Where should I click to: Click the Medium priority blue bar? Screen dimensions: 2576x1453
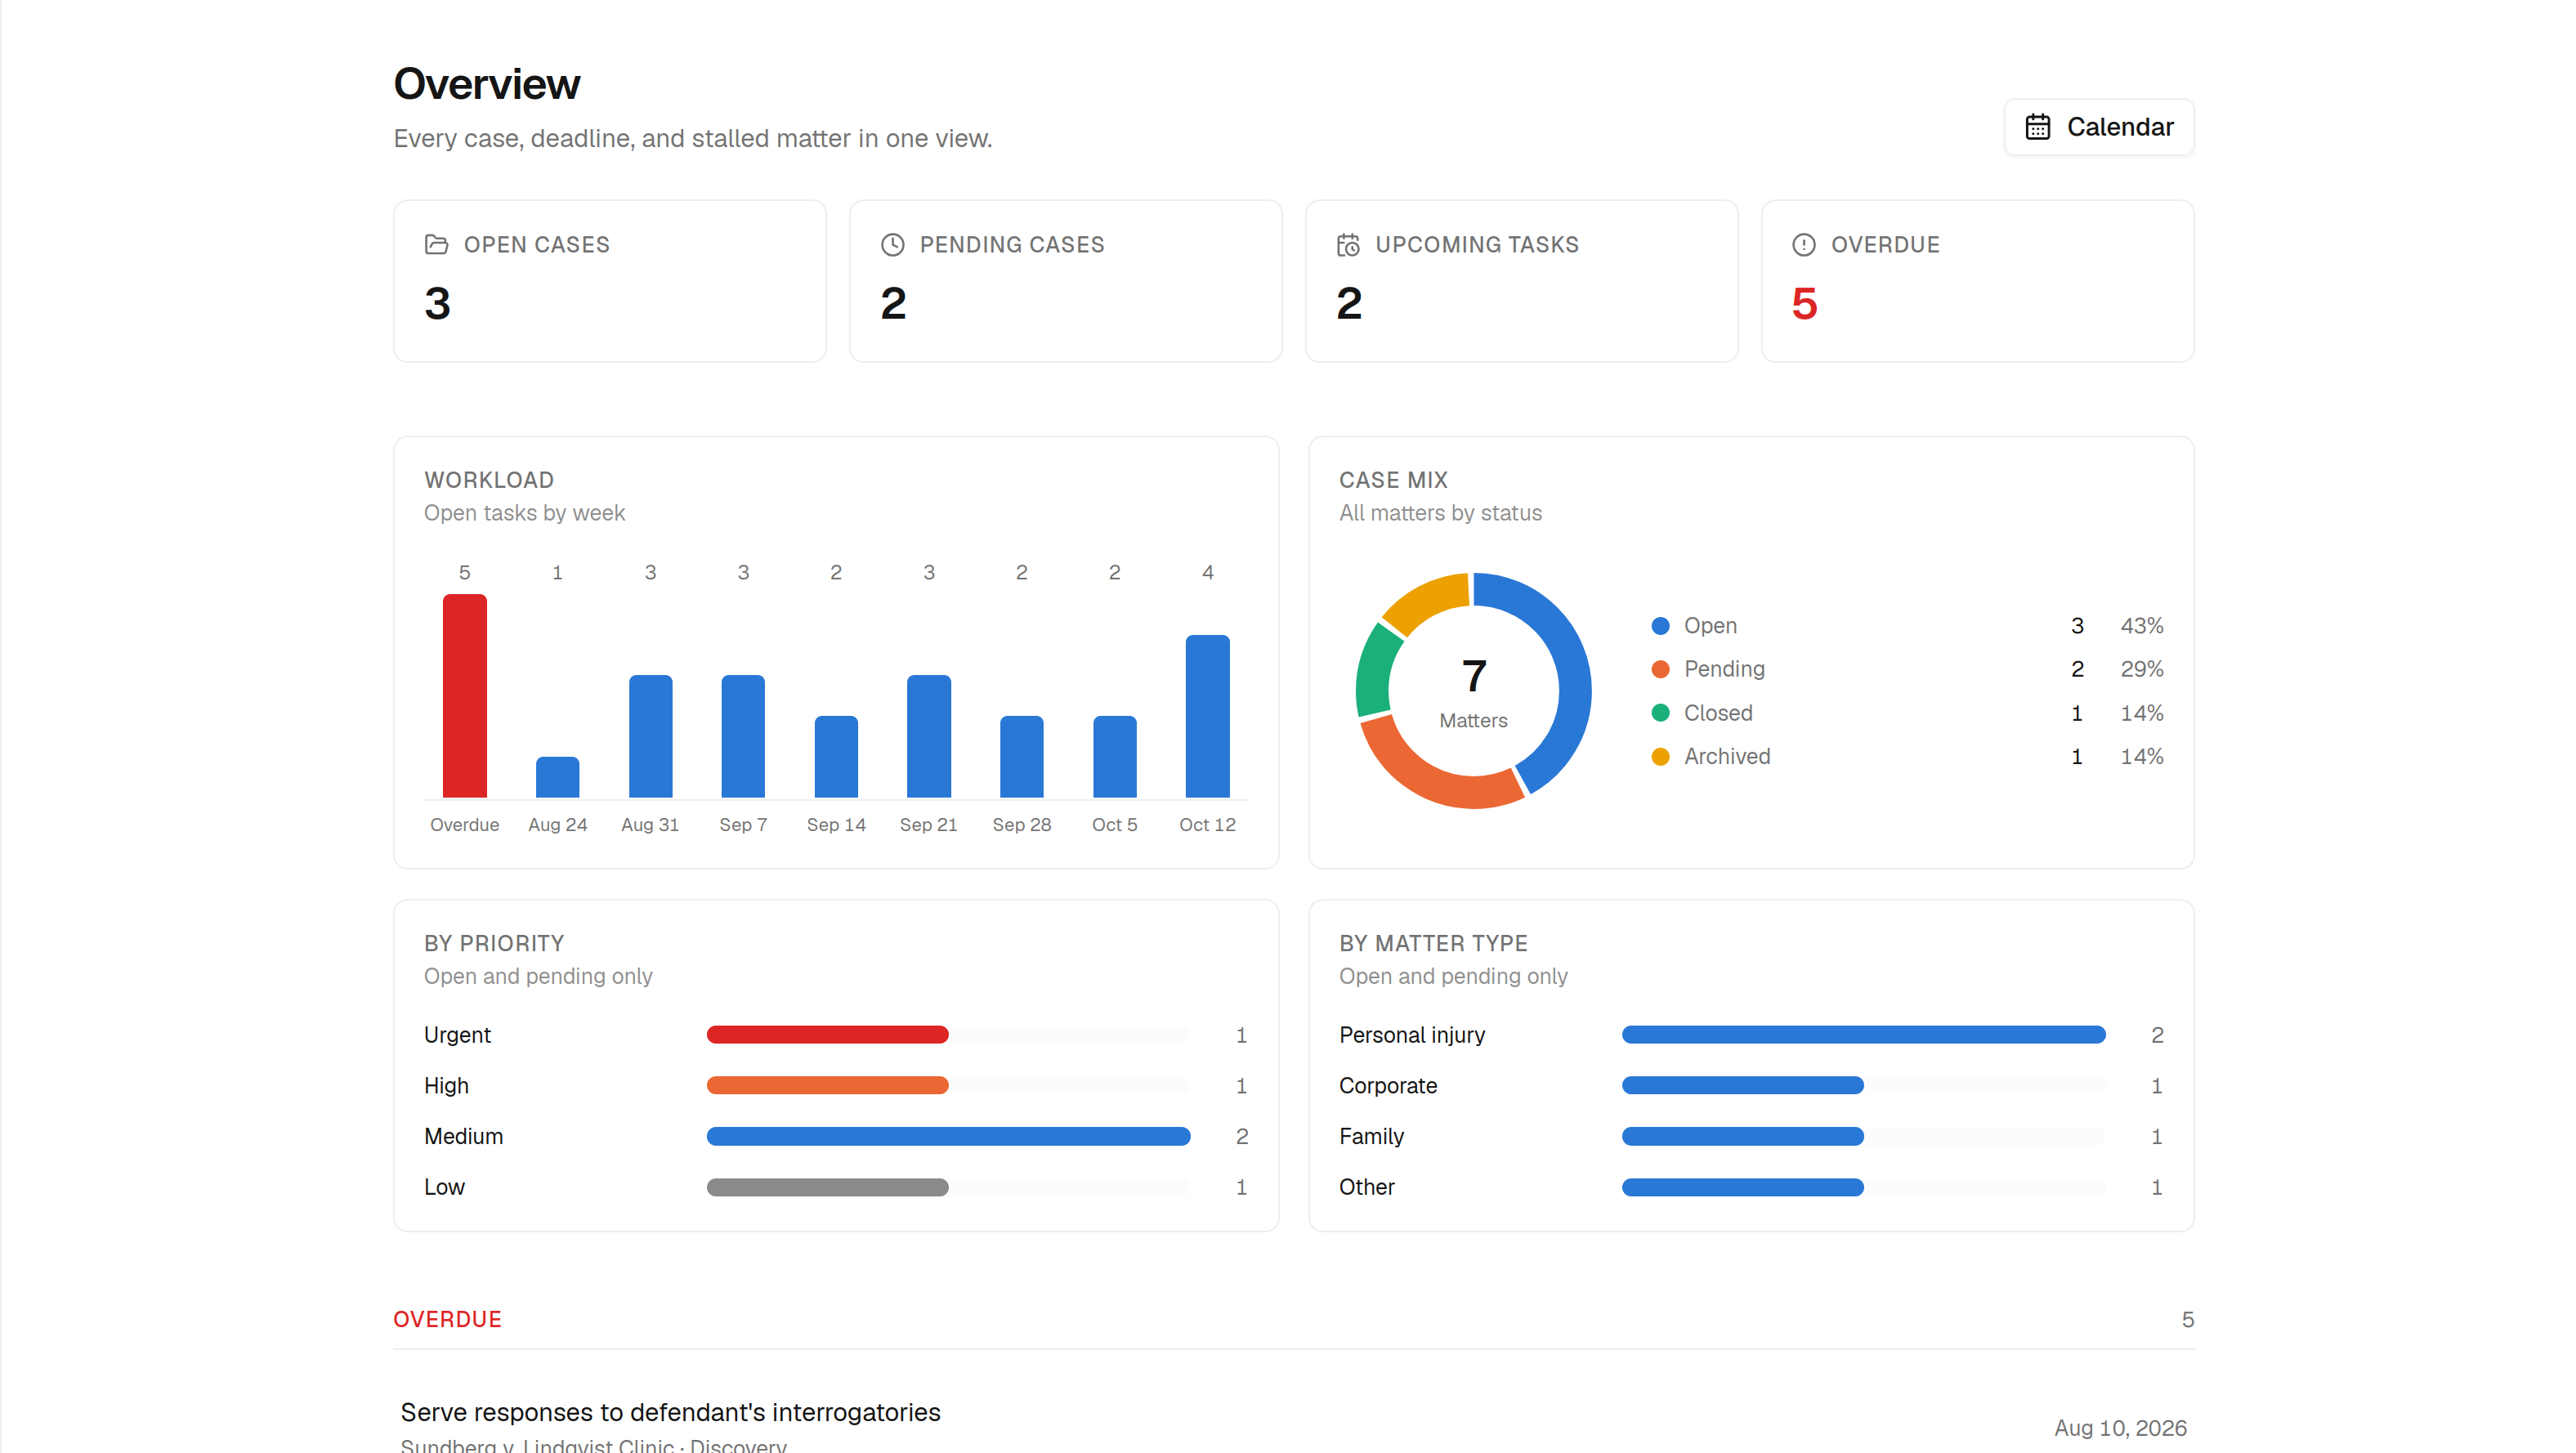pyautogui.click(x=948, y=1136)
